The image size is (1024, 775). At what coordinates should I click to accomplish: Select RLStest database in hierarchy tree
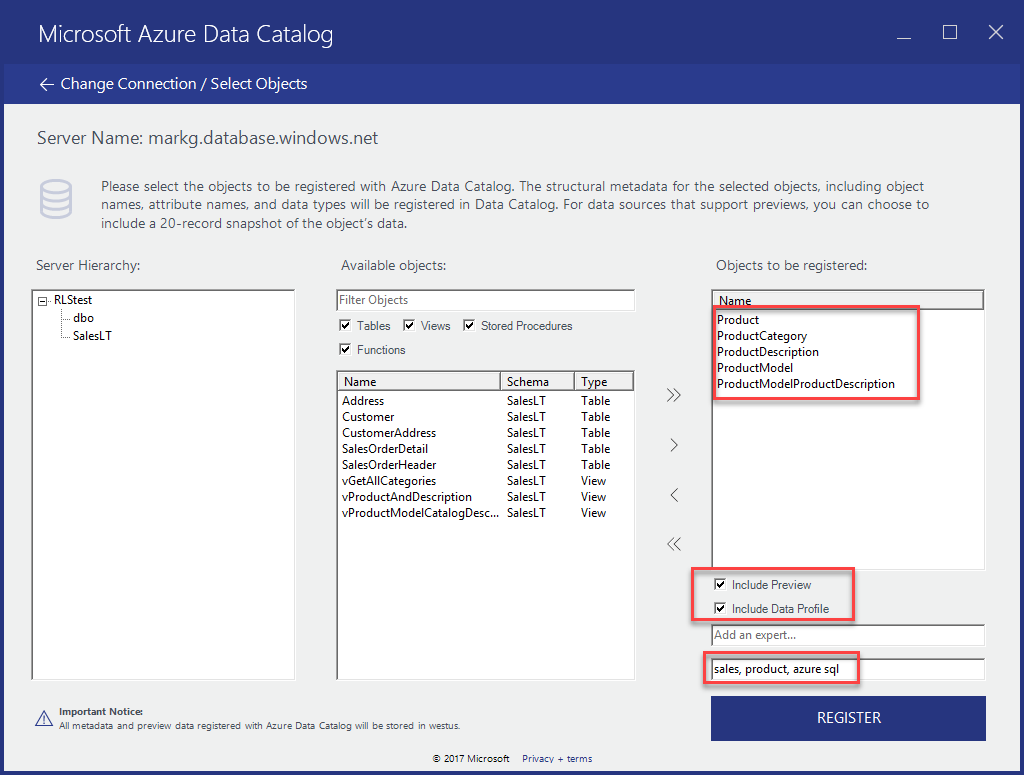click(x=73, y=300)
